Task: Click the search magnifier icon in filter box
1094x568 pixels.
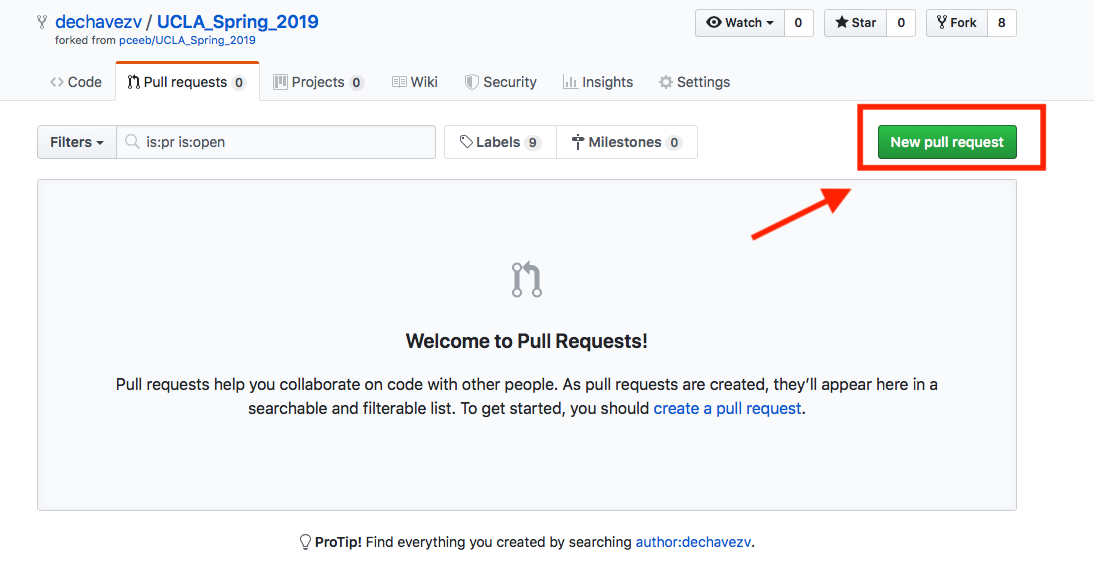Action: [132, 142]
